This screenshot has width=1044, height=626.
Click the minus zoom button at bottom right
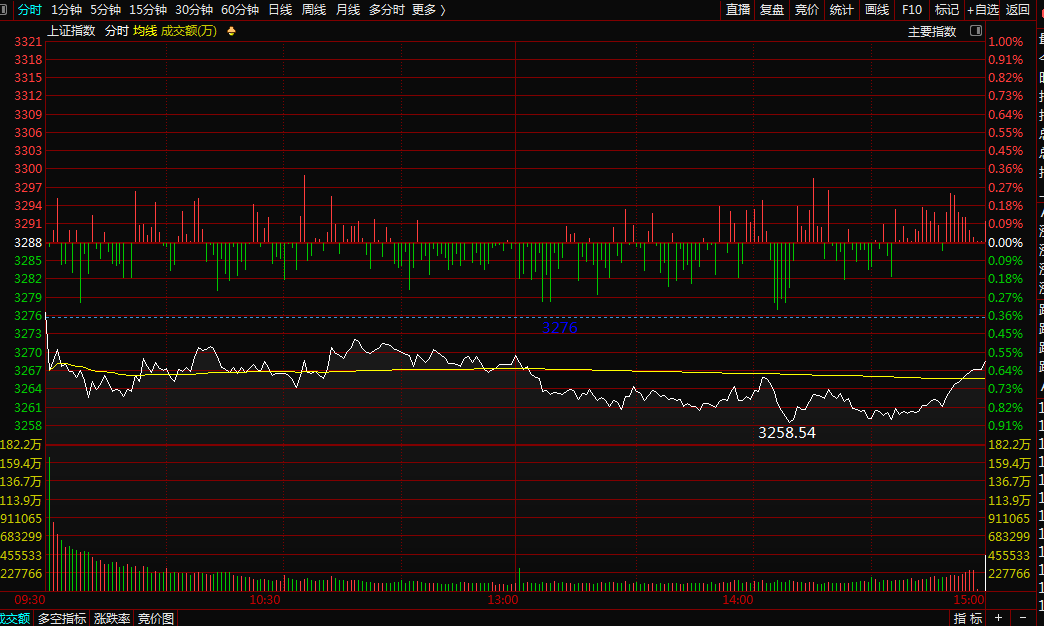click(1024, 618)
